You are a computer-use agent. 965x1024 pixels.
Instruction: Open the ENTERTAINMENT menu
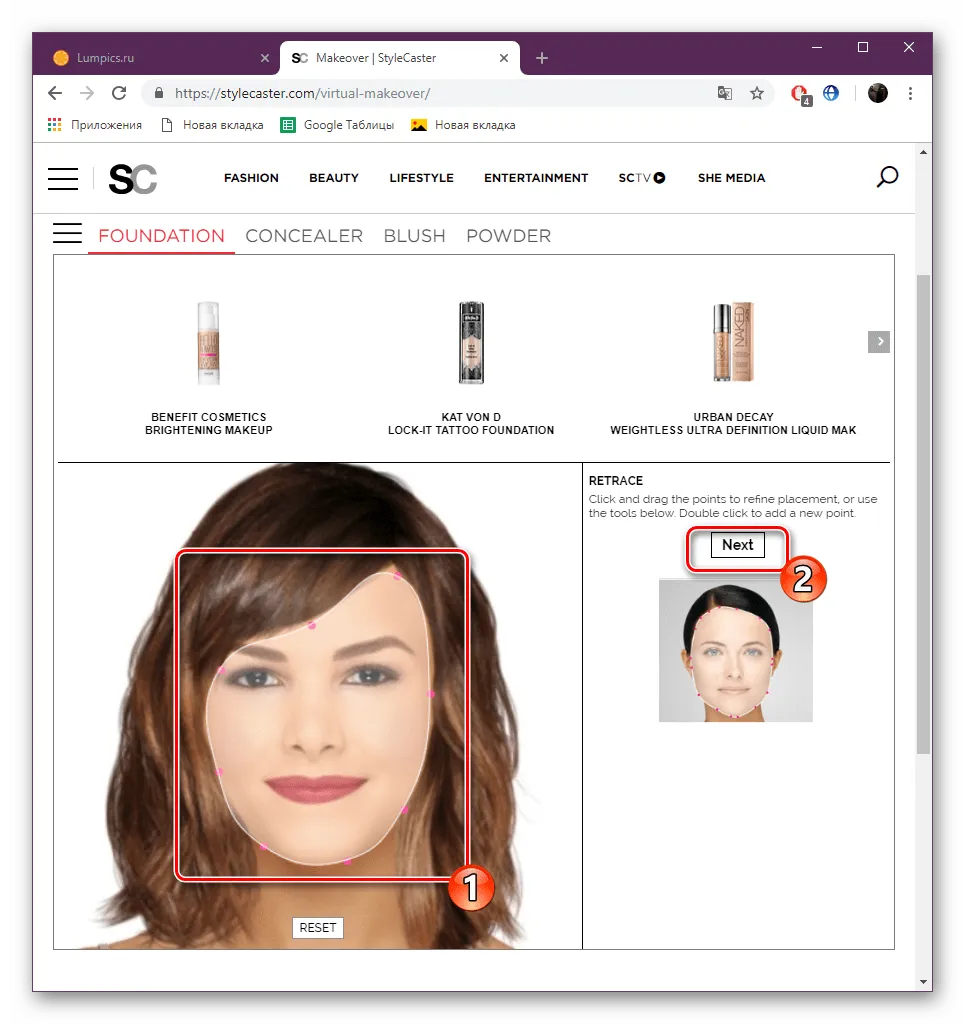536,178
